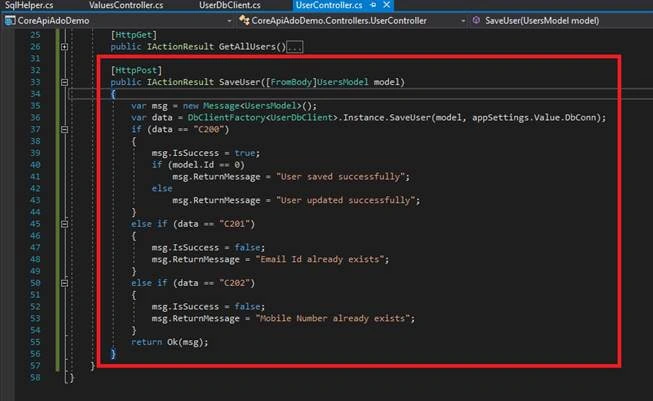The height and width of the screenshot is (401, 653).
Task: Click the return Ok(msg) statement
Action: pyautogui.click(x=169, y=342)
